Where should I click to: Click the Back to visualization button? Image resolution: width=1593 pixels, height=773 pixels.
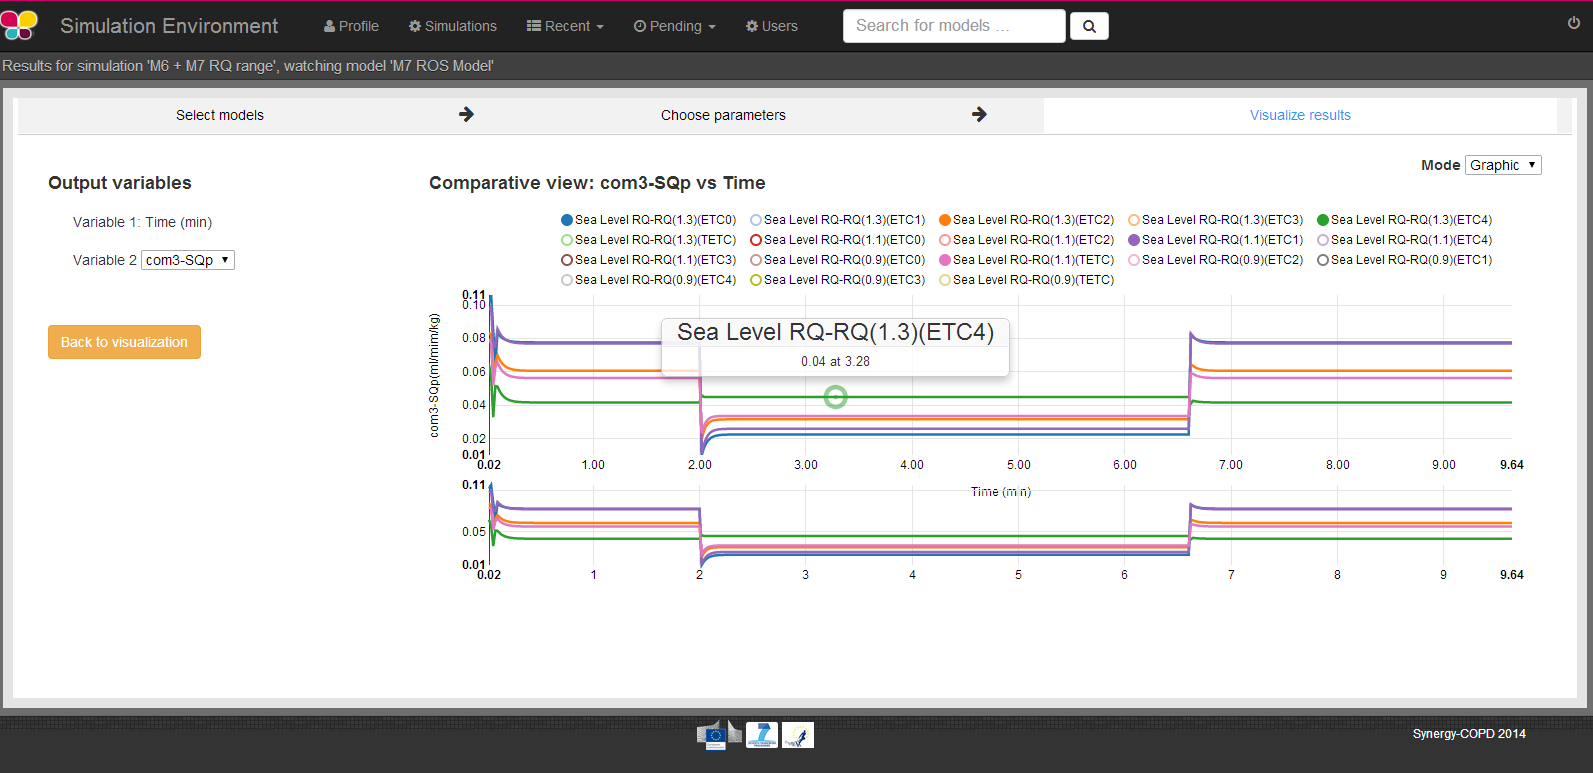click(124, 342)
